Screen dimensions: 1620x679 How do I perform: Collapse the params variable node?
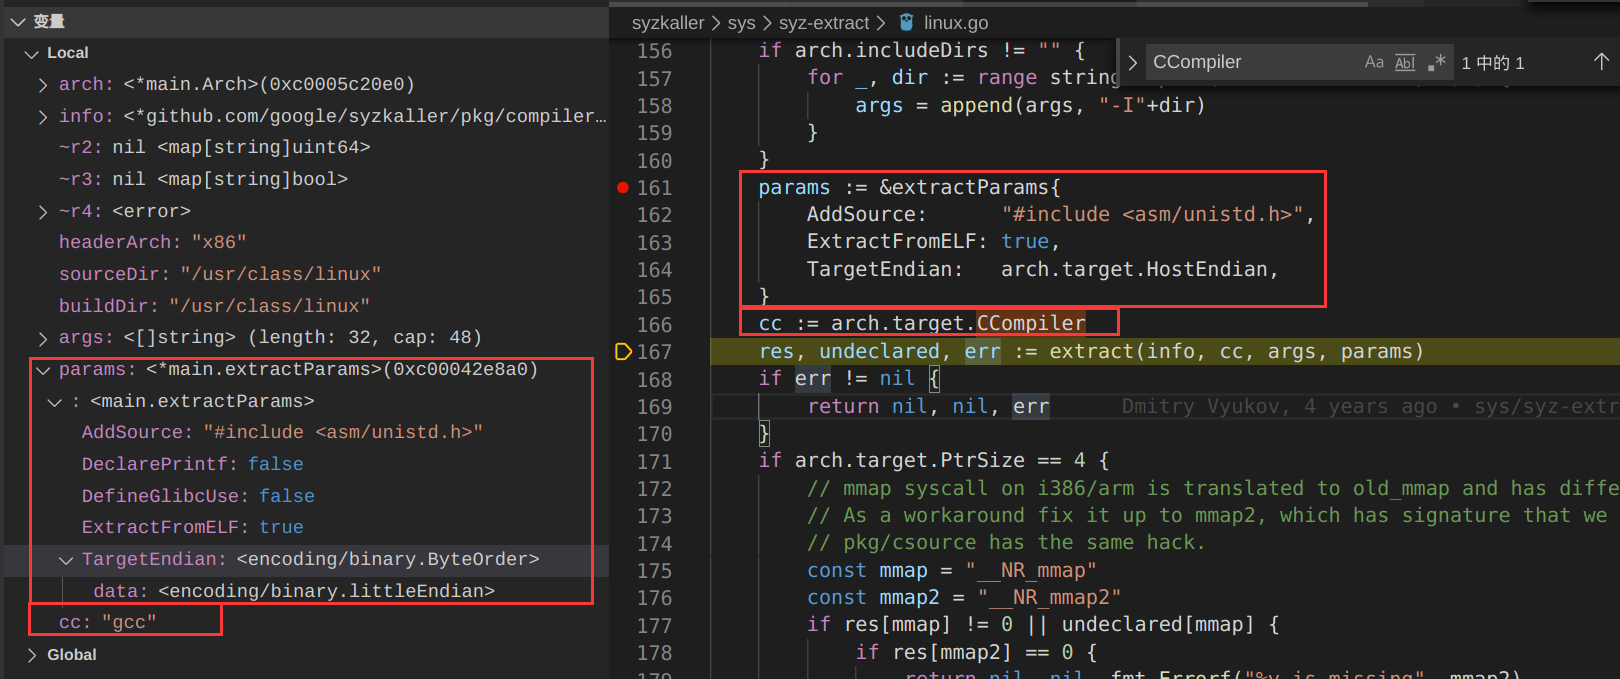[42, 370]
